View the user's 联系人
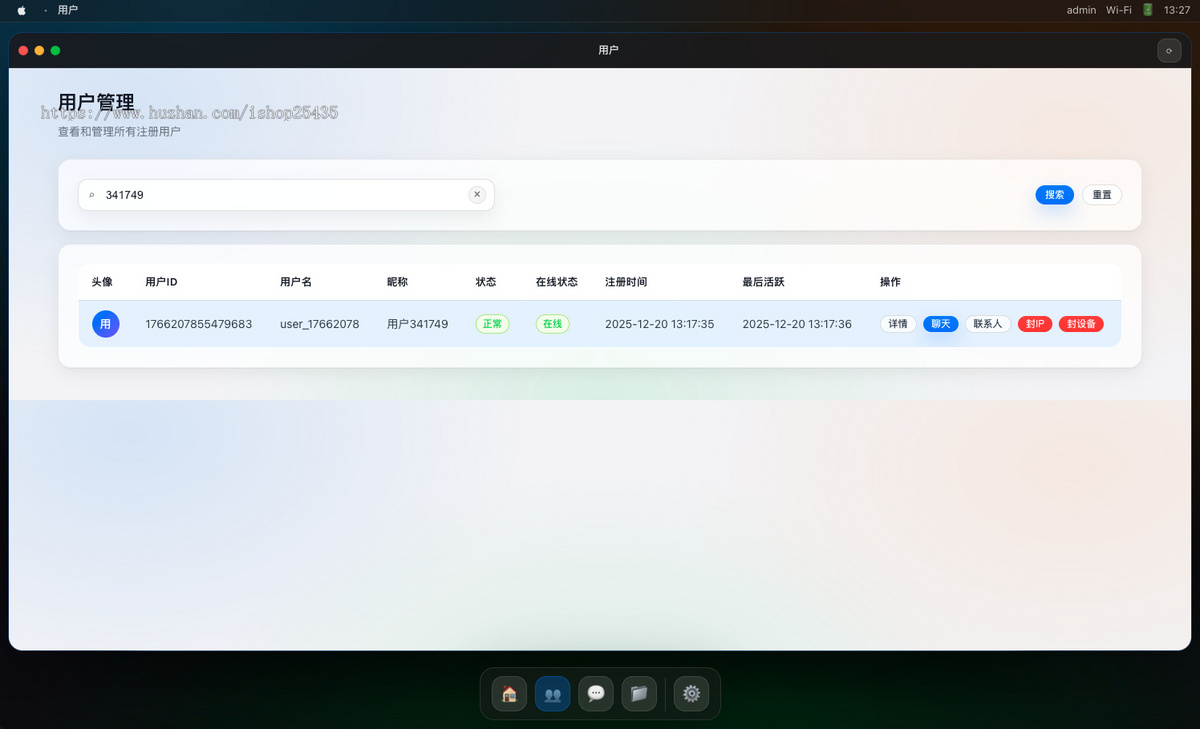The image size is (1200, 729). 987,324
